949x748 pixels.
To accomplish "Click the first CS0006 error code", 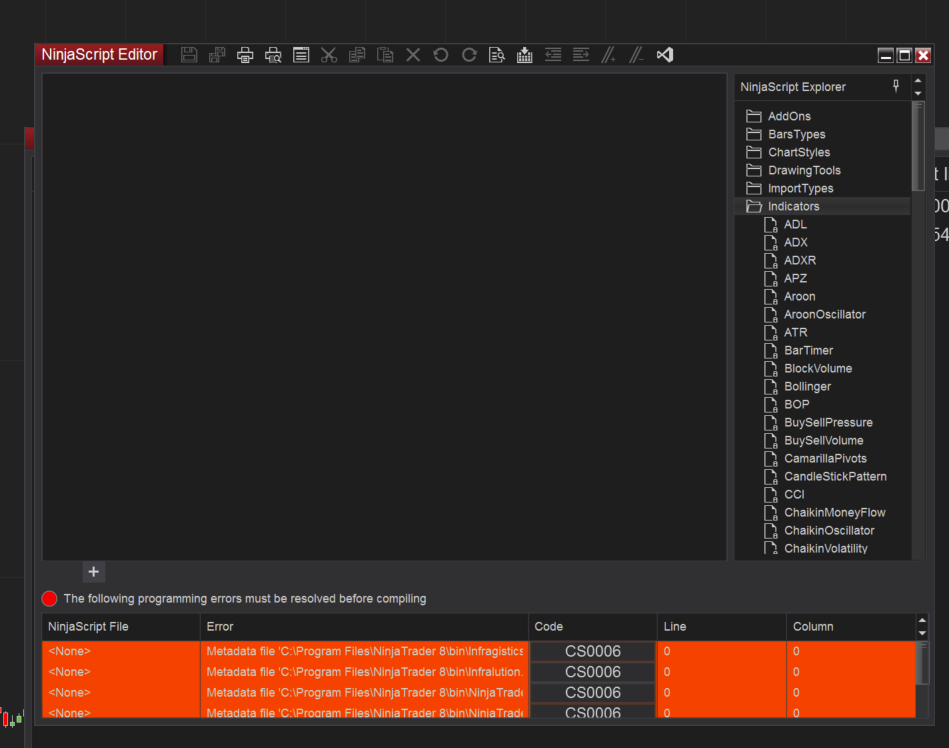I will click(592, 651).
